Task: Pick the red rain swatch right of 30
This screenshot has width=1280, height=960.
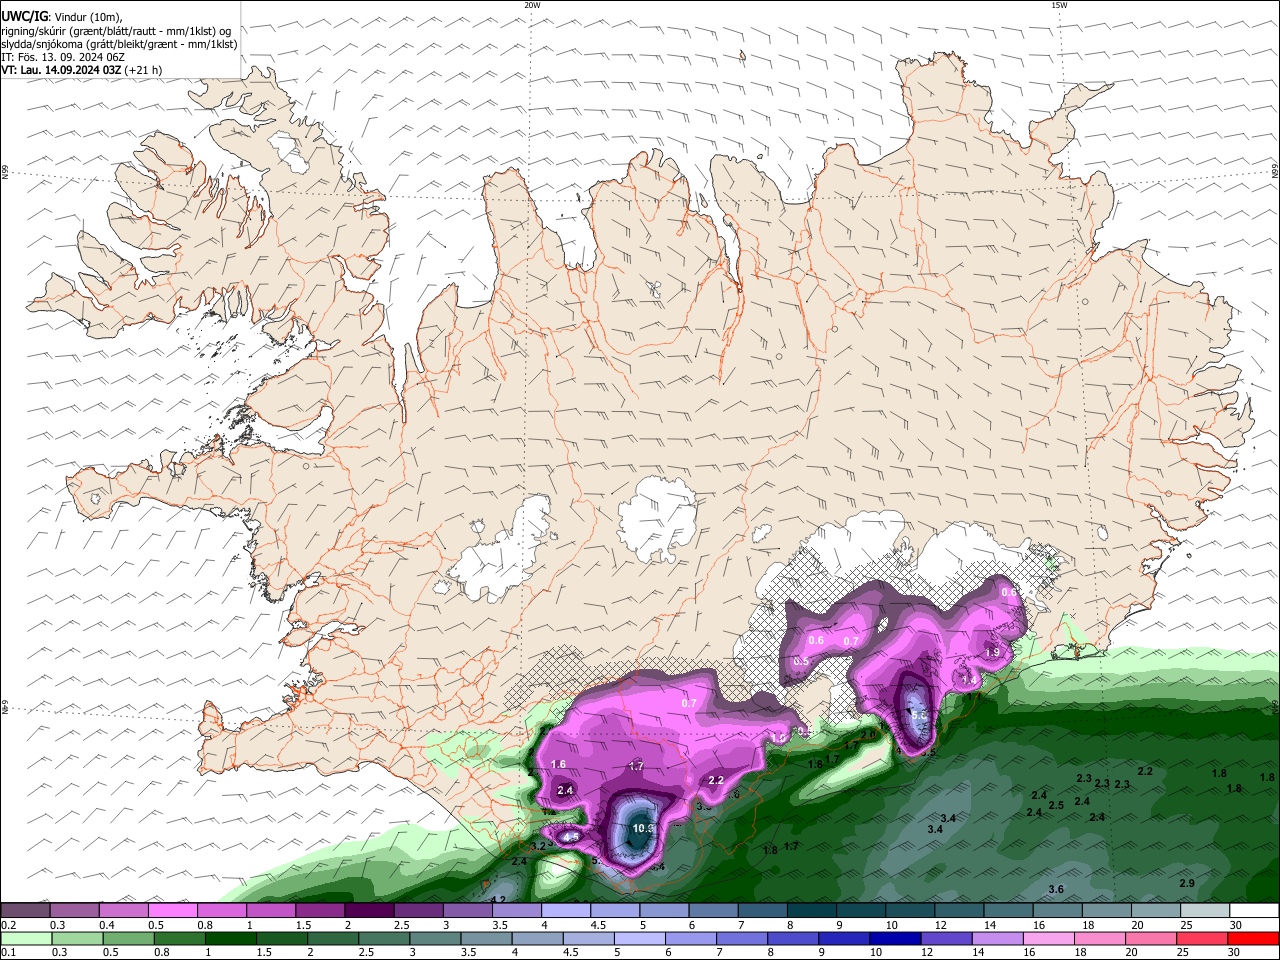Action: coord(1253,938)
